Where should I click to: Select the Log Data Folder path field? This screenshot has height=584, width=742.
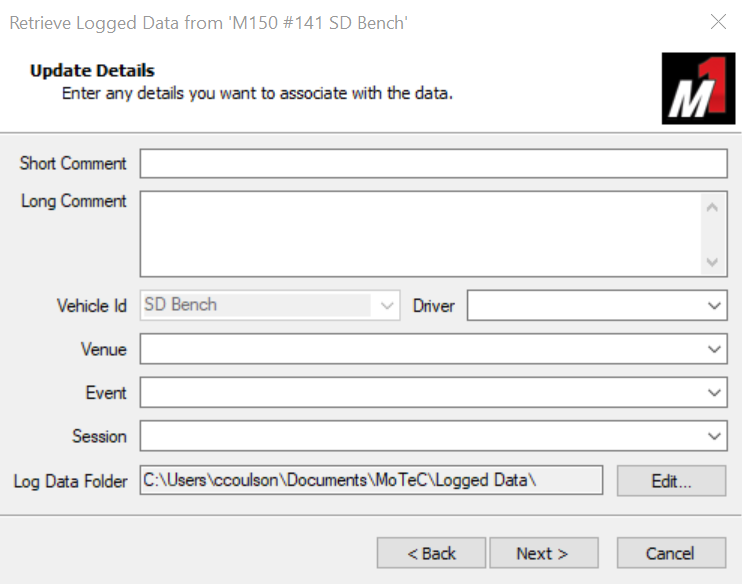pyautogui.click(x=371, y=480)
